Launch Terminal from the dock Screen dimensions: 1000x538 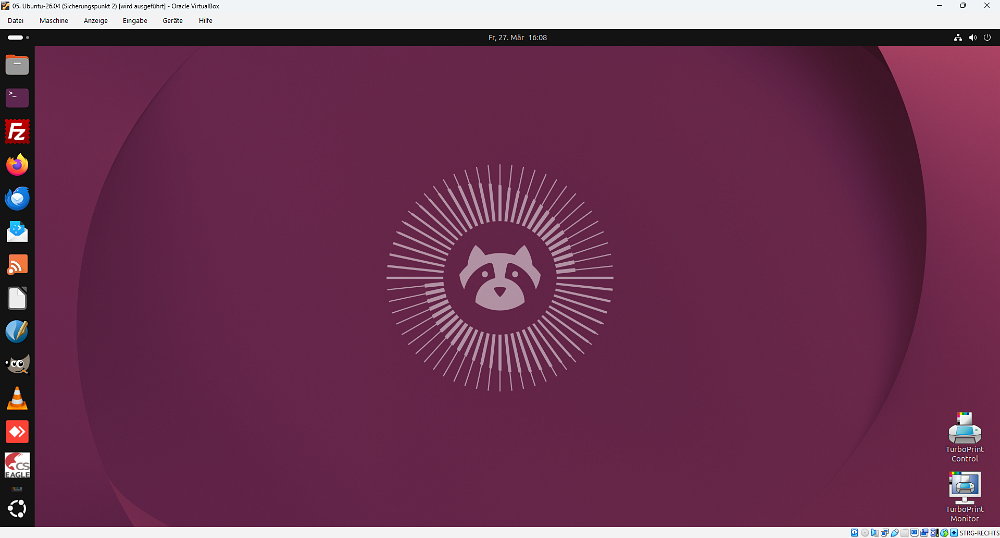[x=17, y=98]
